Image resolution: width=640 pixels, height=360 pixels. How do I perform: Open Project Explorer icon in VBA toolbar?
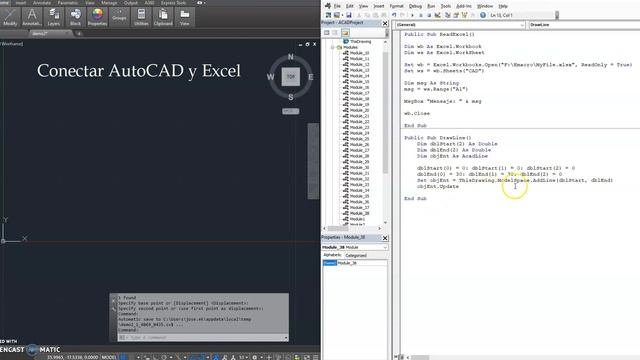click(x=448, y=15)
